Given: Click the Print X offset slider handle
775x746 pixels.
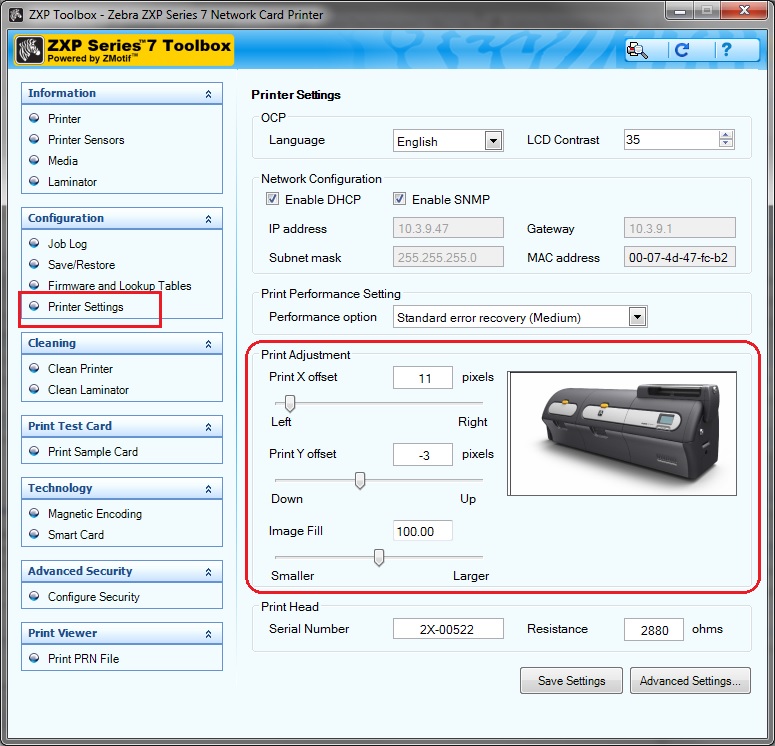Looking at the screenshot, I should 290,403.
